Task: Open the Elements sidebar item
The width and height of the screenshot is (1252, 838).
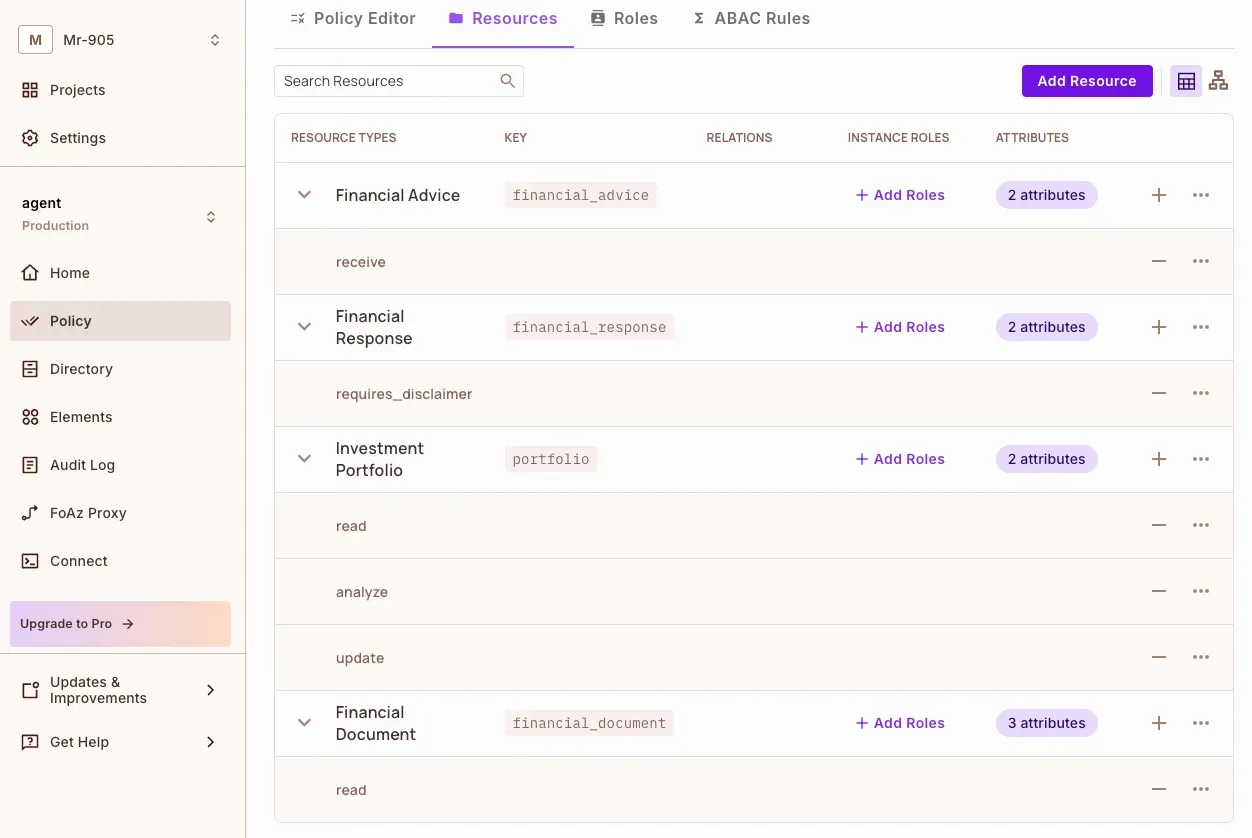Action: [x=81, y=417]
